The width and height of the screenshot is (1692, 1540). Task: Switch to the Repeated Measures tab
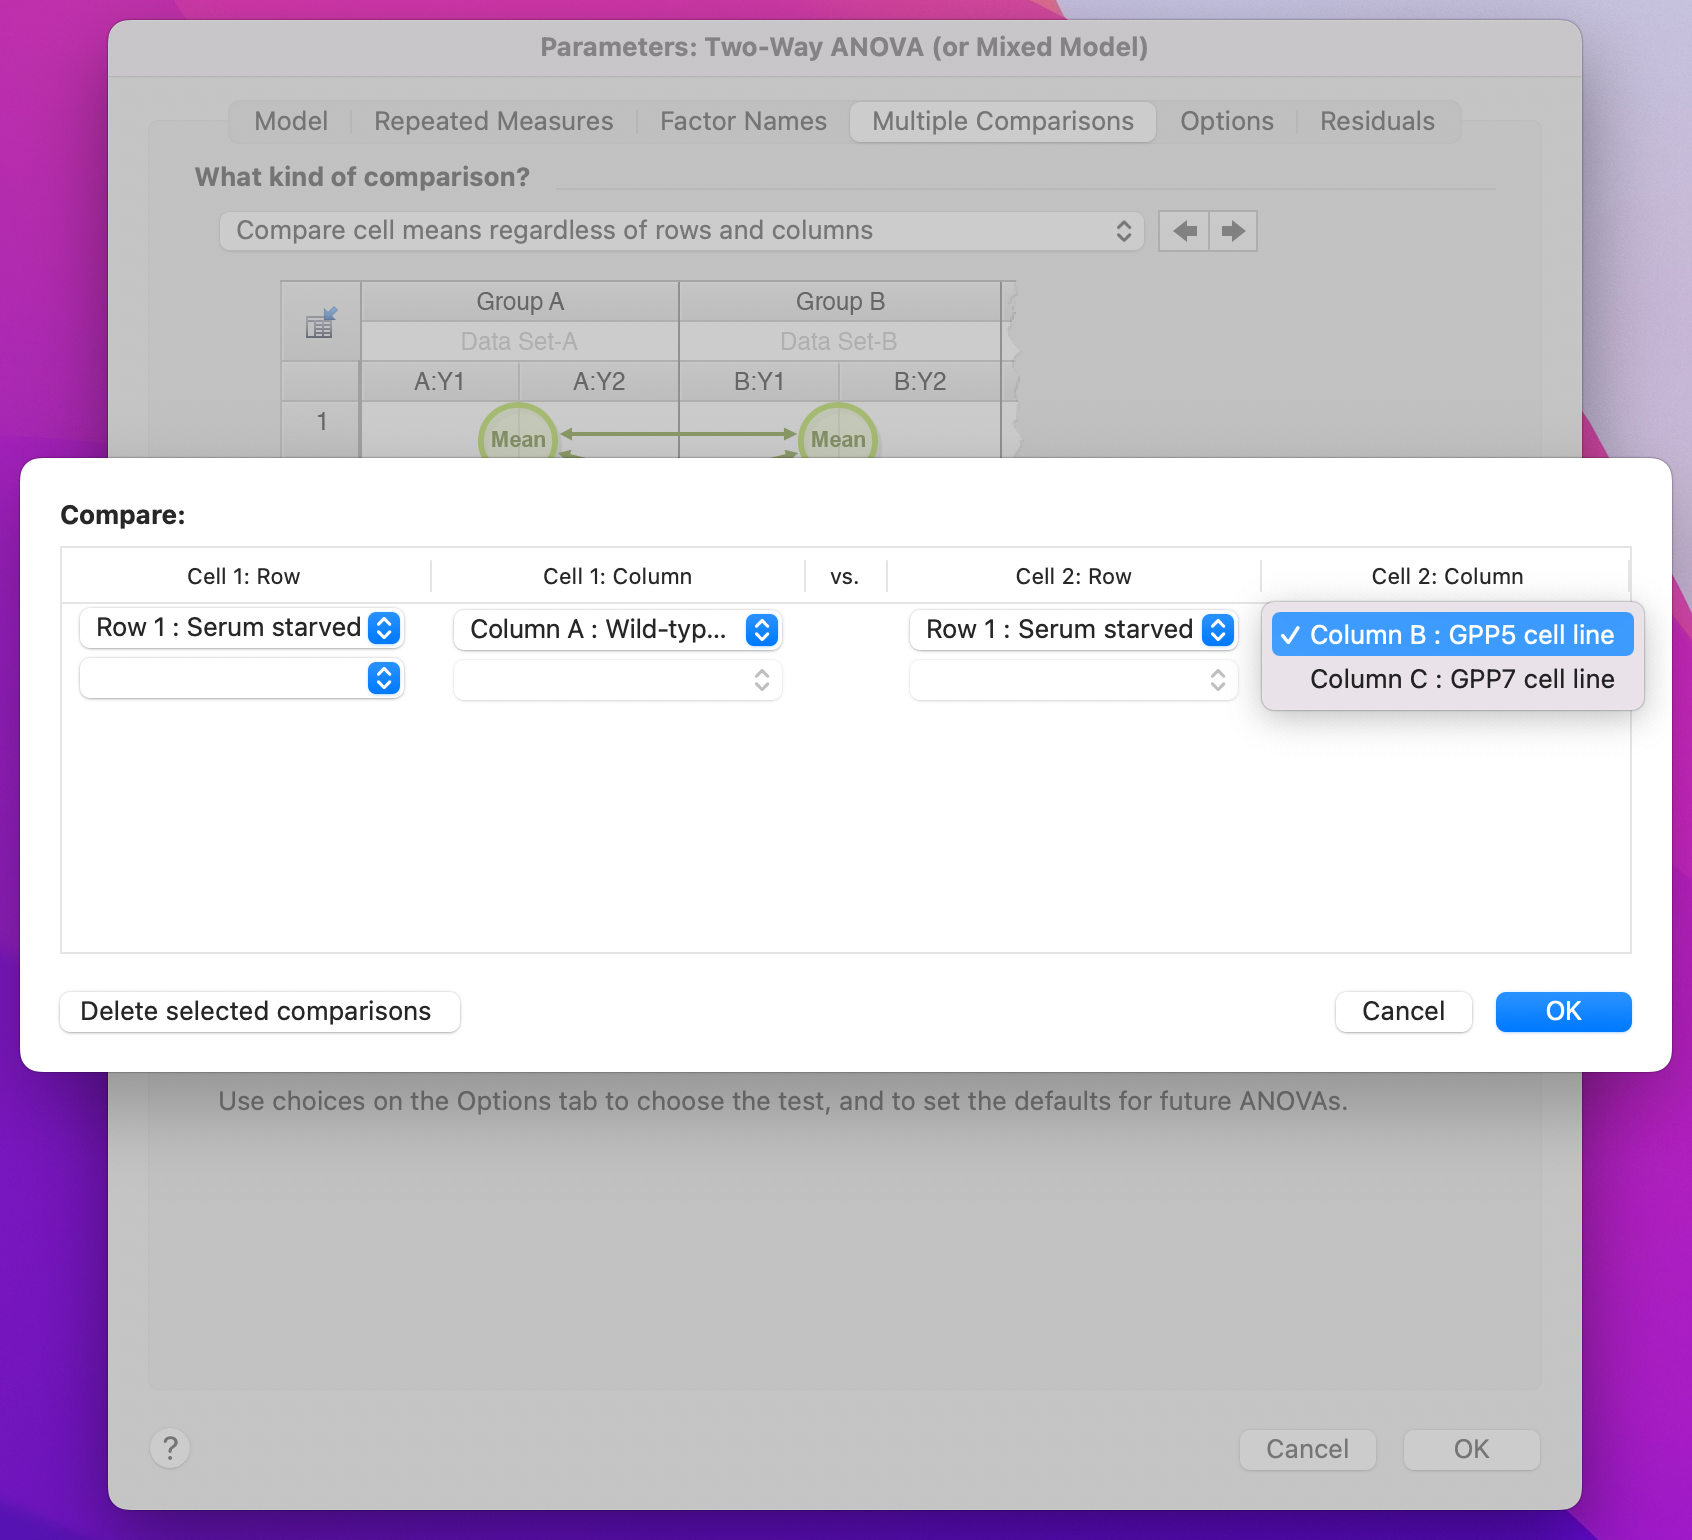click(493, 121)
